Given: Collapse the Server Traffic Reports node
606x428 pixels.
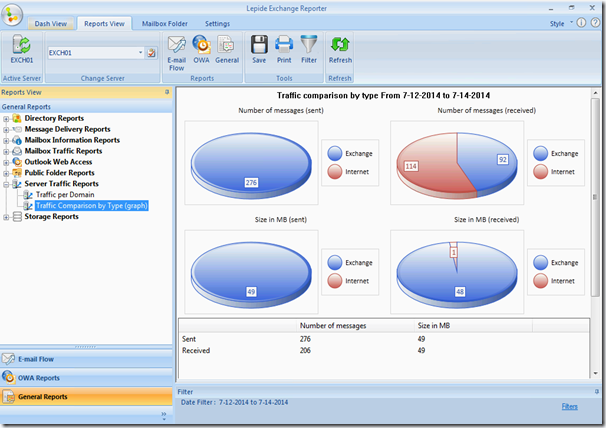Looking at the screenshot, I should coord(6,184).
